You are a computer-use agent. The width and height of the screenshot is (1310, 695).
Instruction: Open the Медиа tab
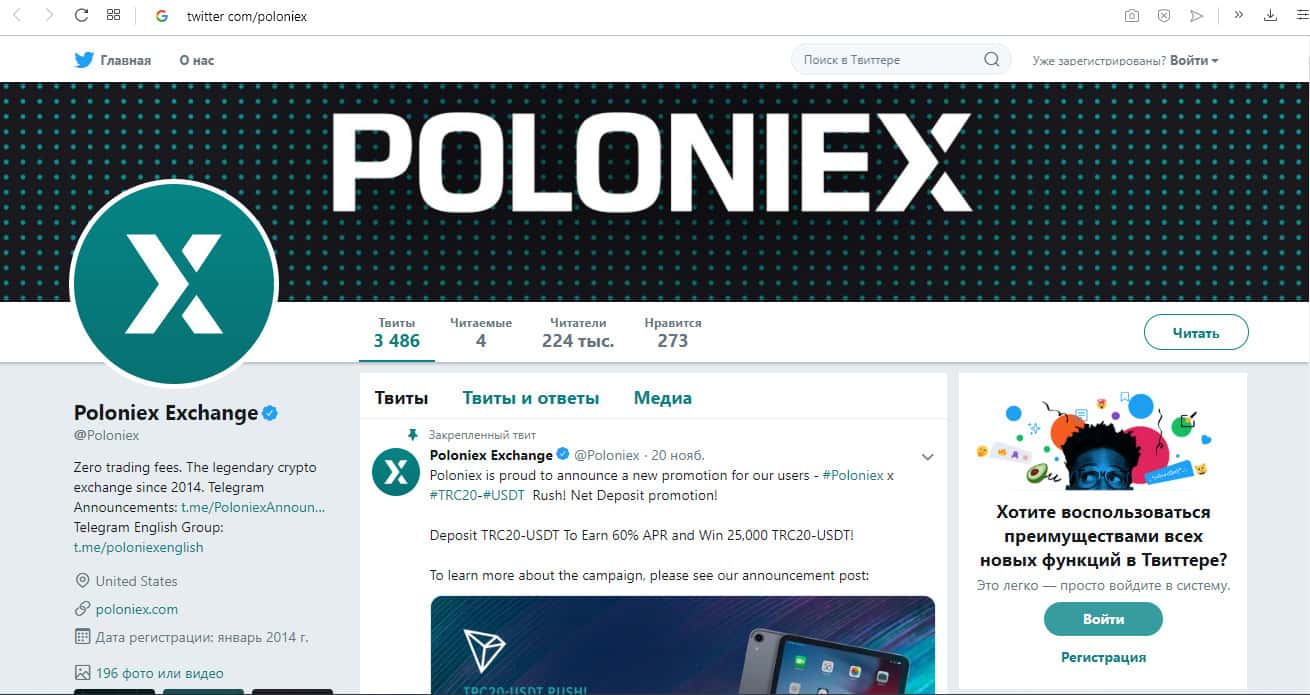662,398
